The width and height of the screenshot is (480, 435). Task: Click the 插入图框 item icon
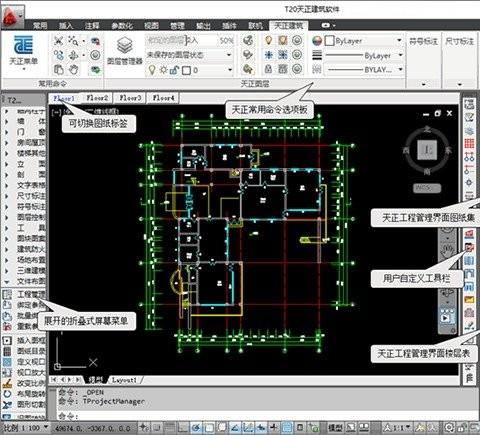point(7,340)
